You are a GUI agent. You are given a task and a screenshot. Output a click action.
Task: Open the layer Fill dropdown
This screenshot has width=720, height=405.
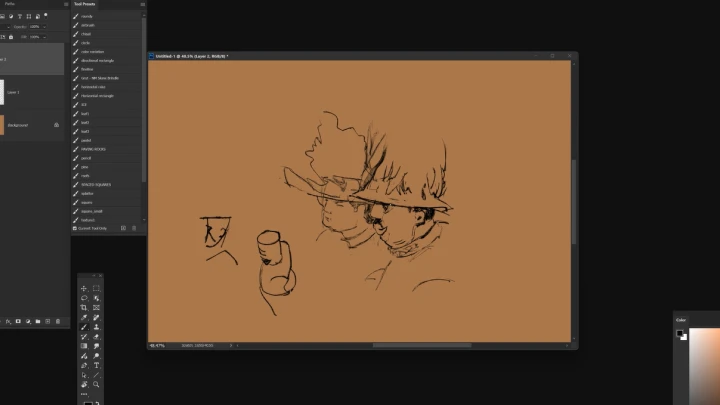(x=44, y=37)
